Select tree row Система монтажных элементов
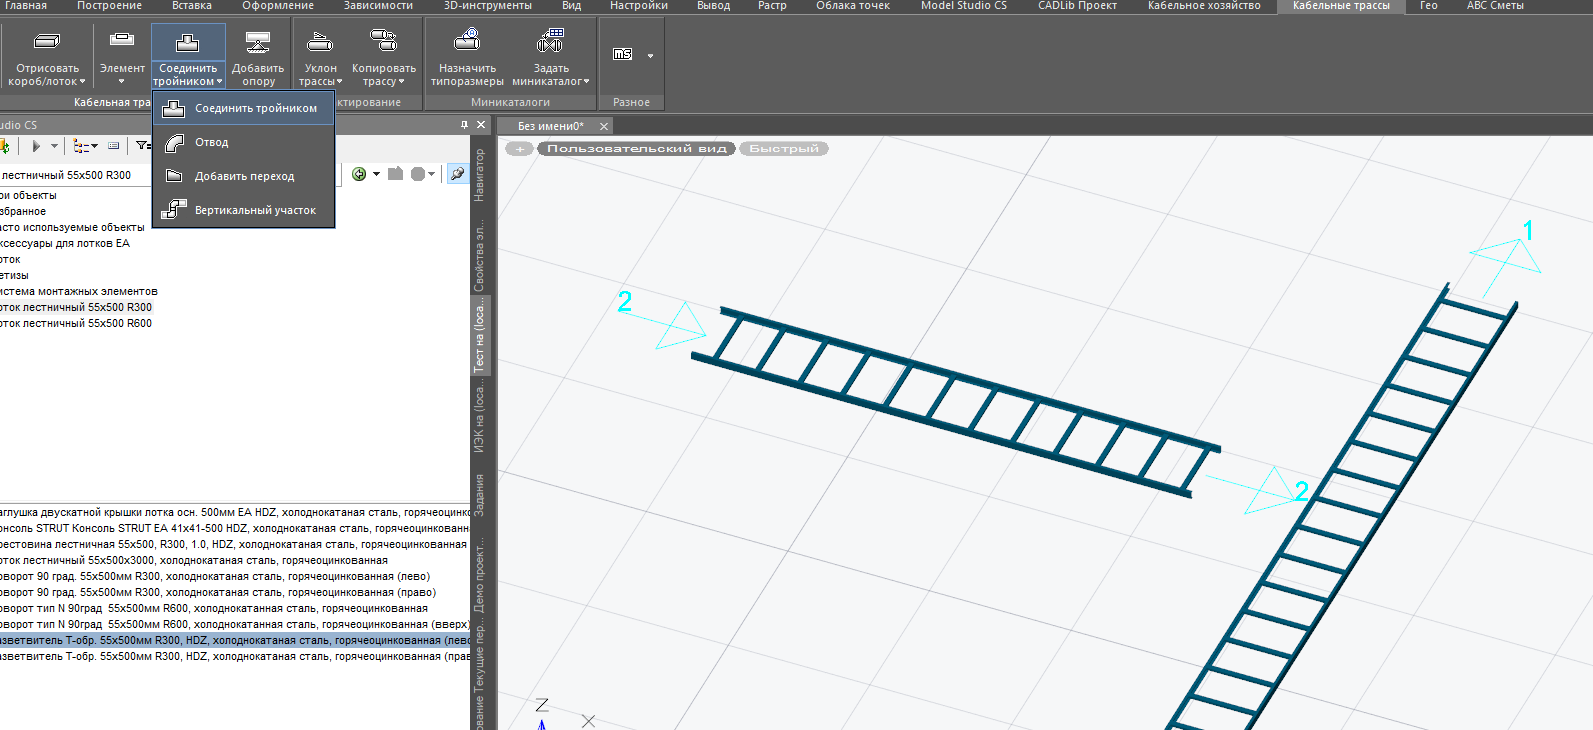 pyautogui.click(x=79, y=291)
